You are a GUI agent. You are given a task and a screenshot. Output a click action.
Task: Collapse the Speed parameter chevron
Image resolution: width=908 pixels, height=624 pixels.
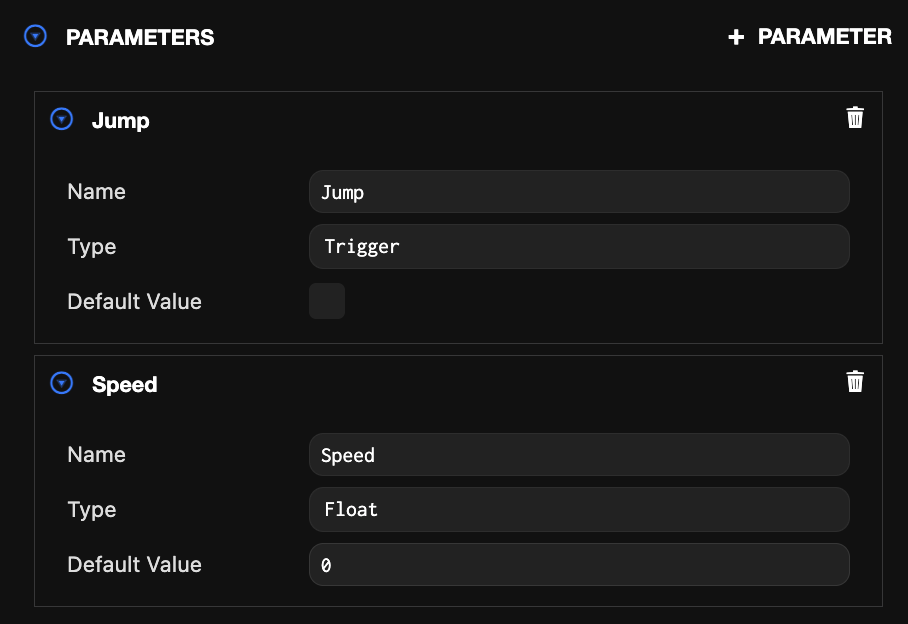click(62, 384)
